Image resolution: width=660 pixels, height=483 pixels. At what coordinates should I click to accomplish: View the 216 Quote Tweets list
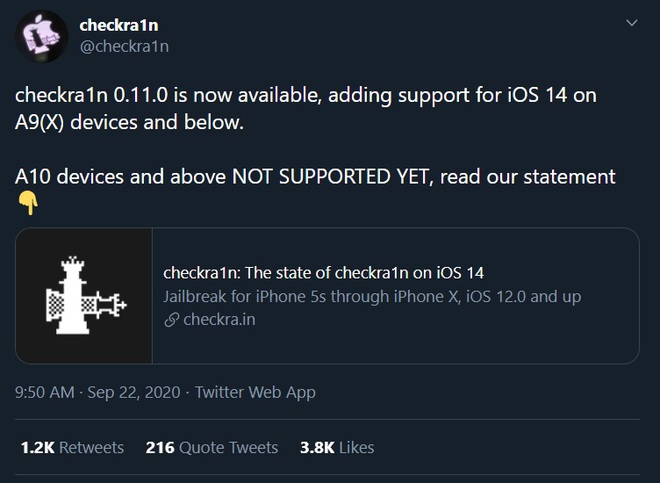212,447
